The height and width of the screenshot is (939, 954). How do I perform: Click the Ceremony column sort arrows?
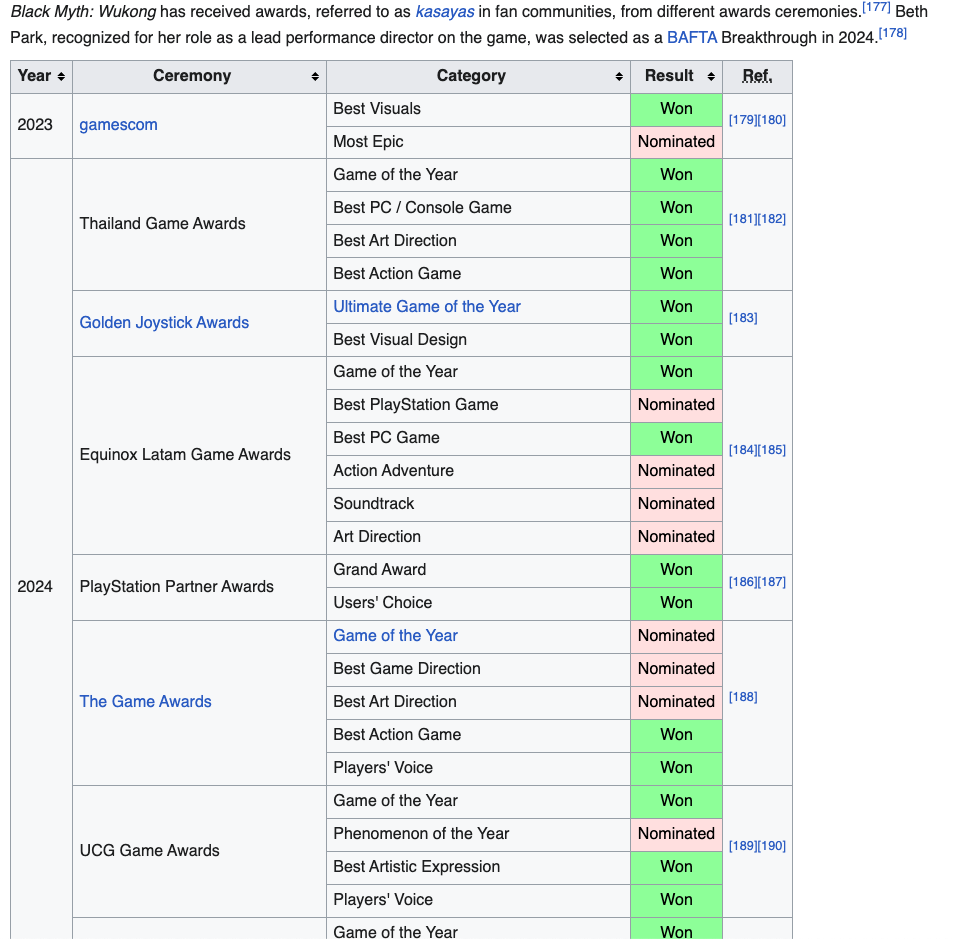pos(315,77)
